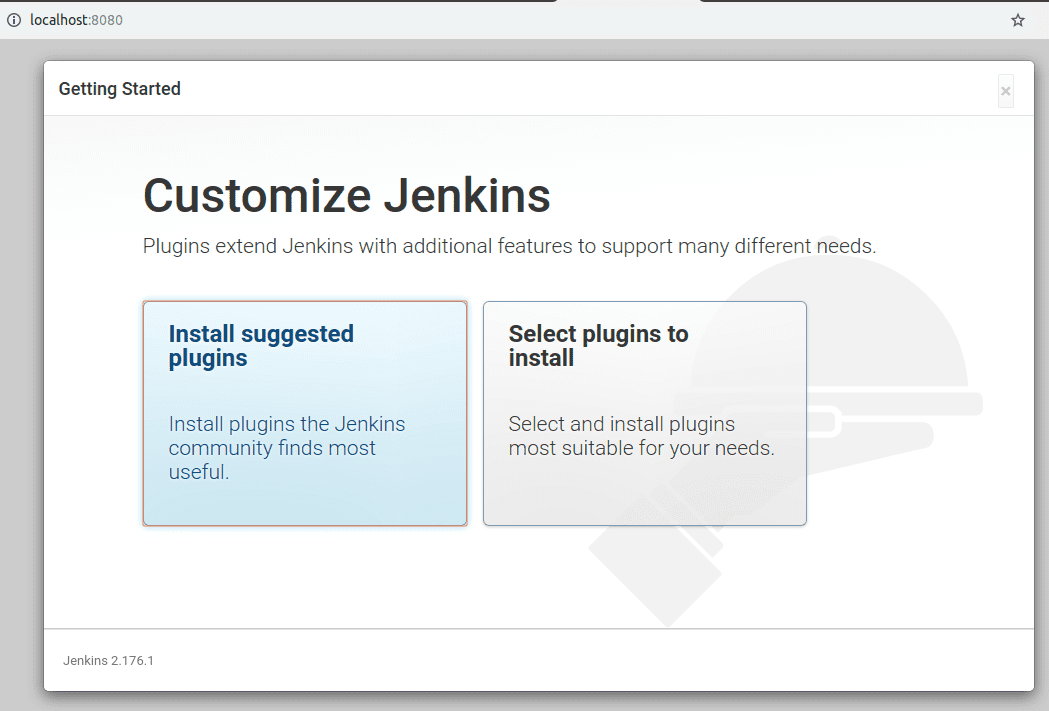
Task: Click the 'Install suggested plugins' bold title
Action: click(x=261, y=346)
